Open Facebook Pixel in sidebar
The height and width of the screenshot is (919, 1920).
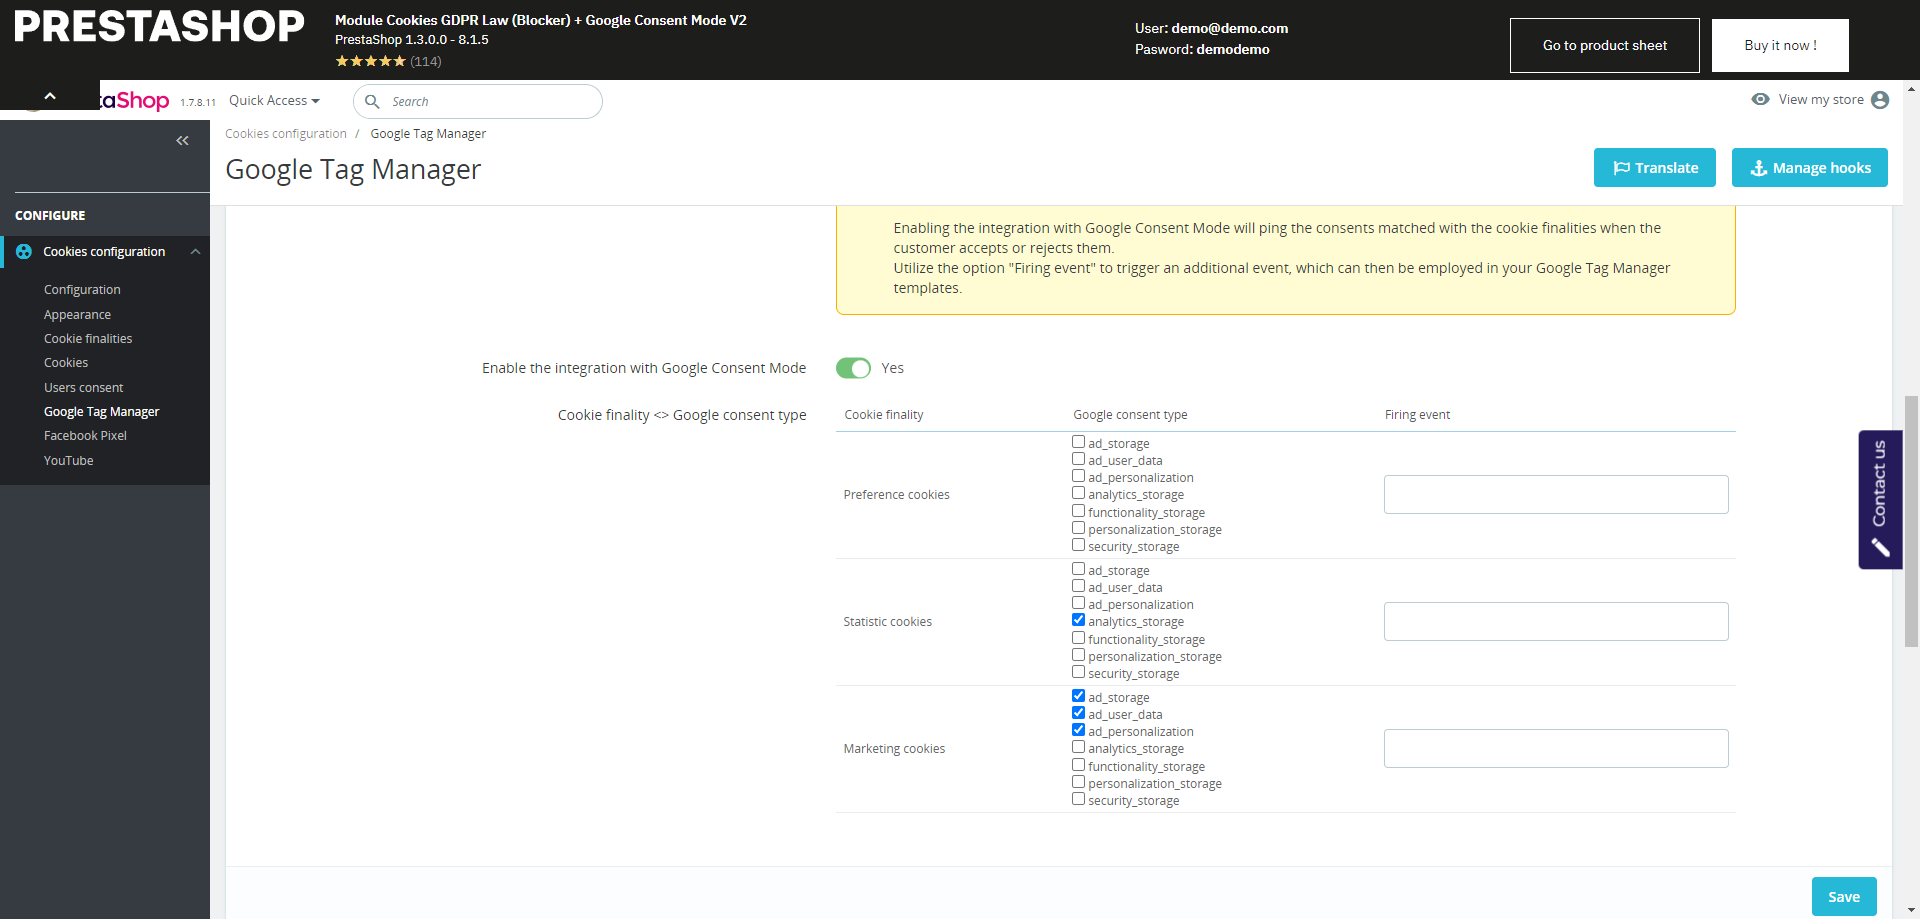click(x=85, y=436)
